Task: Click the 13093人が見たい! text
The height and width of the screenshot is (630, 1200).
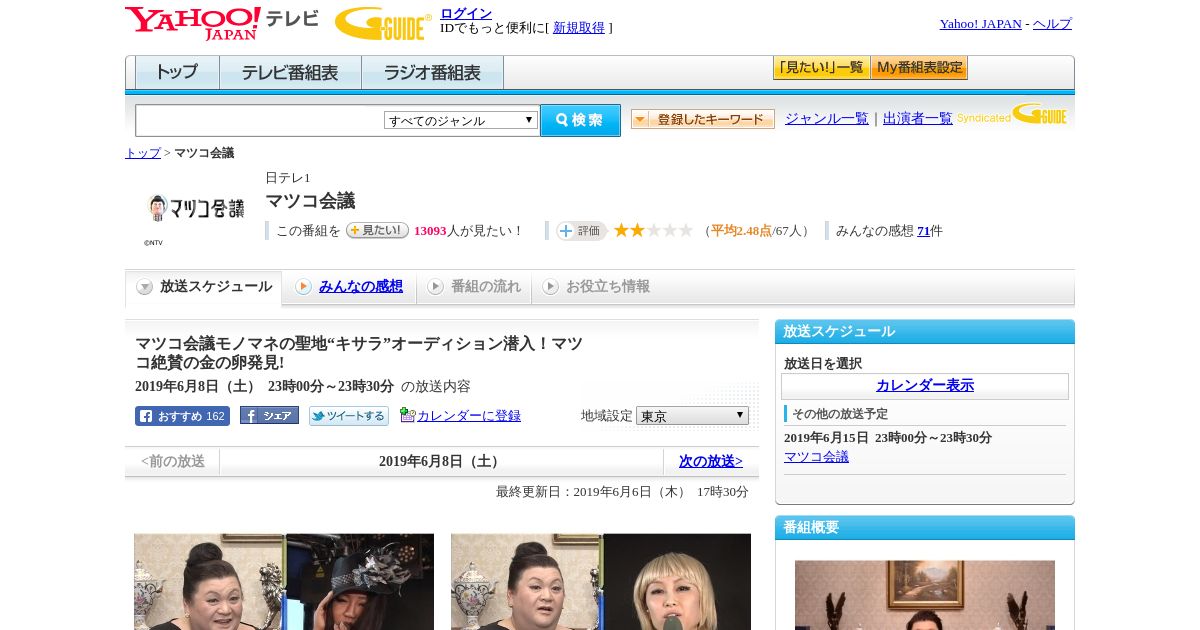Action: (469, 231)
